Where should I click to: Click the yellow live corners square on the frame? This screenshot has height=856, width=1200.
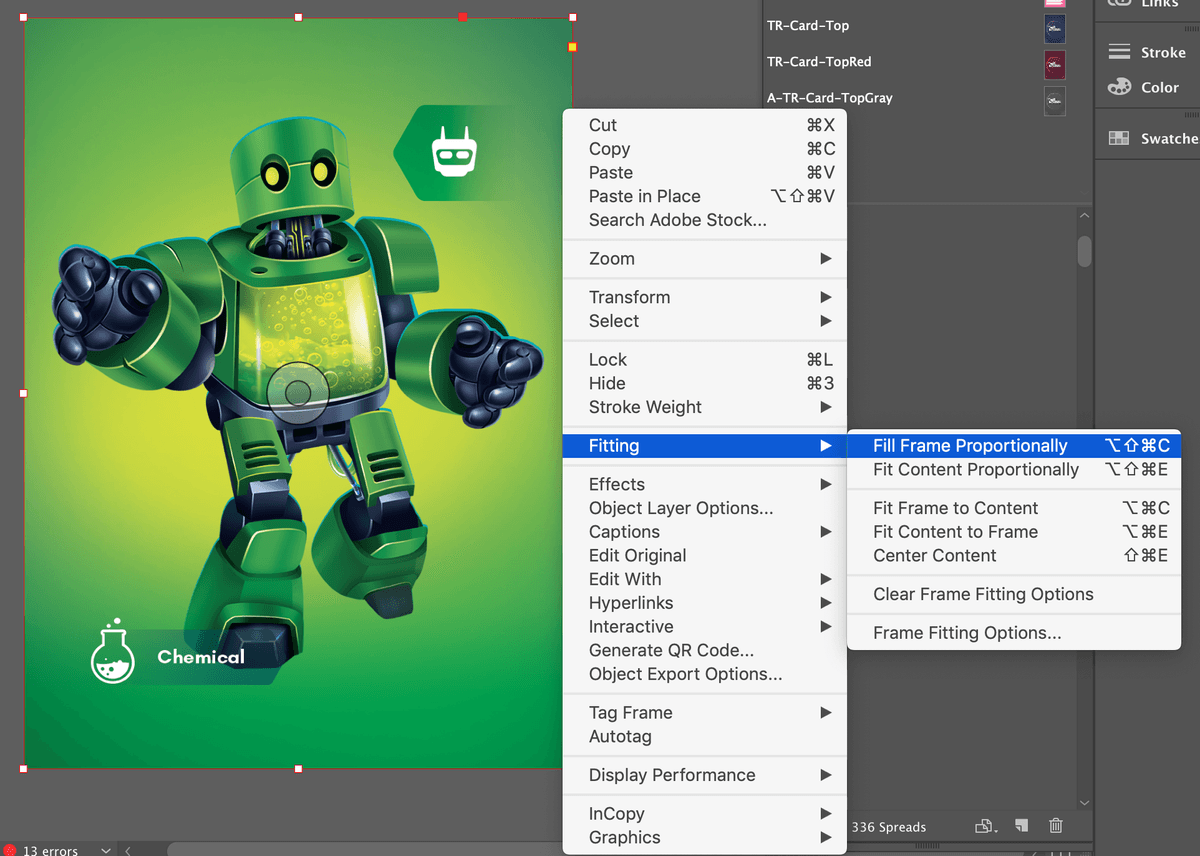(x=572, y=47)
